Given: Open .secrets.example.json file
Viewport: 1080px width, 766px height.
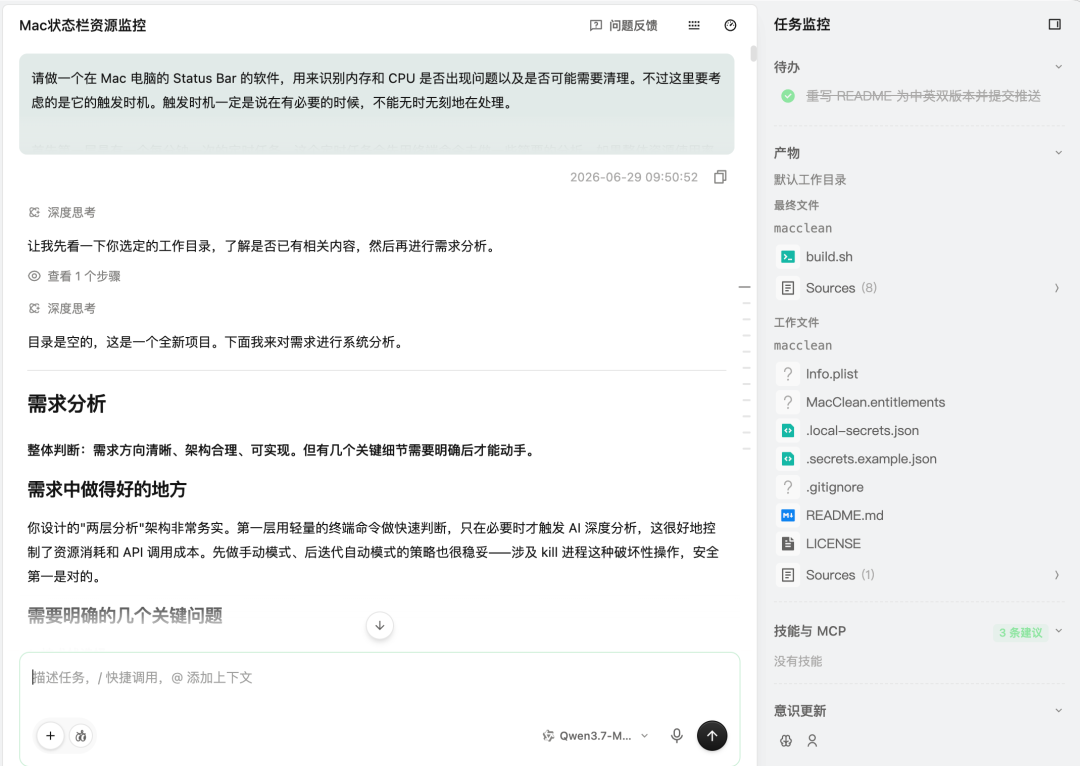Looking at the screenshot, I should 871,459.
